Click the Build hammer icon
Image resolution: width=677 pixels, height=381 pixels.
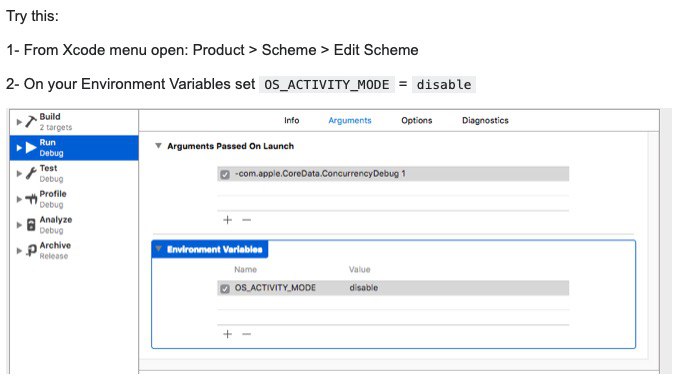(x=31, y=122)
